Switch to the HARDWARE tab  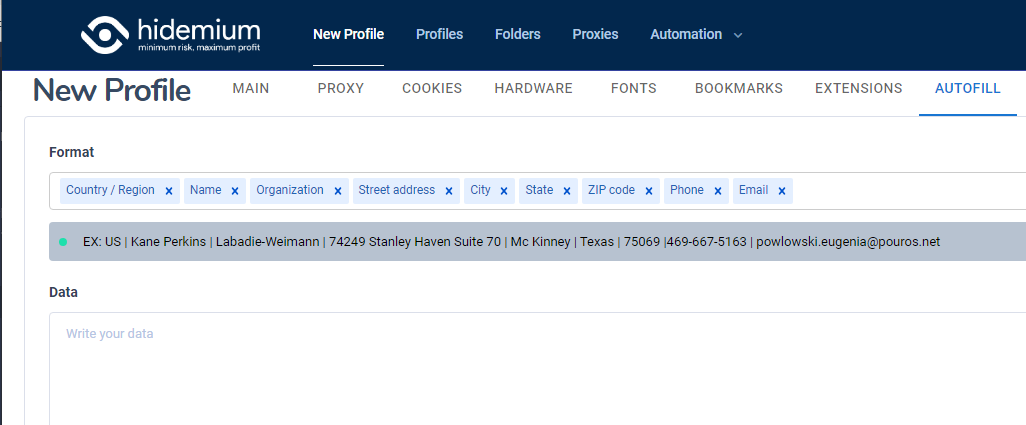point(533,88)
